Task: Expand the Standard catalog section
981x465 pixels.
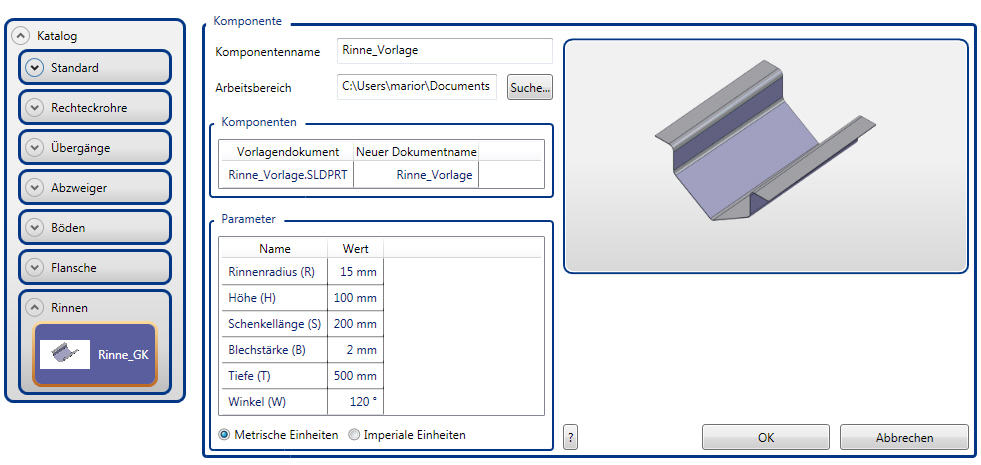Action: 34,68
